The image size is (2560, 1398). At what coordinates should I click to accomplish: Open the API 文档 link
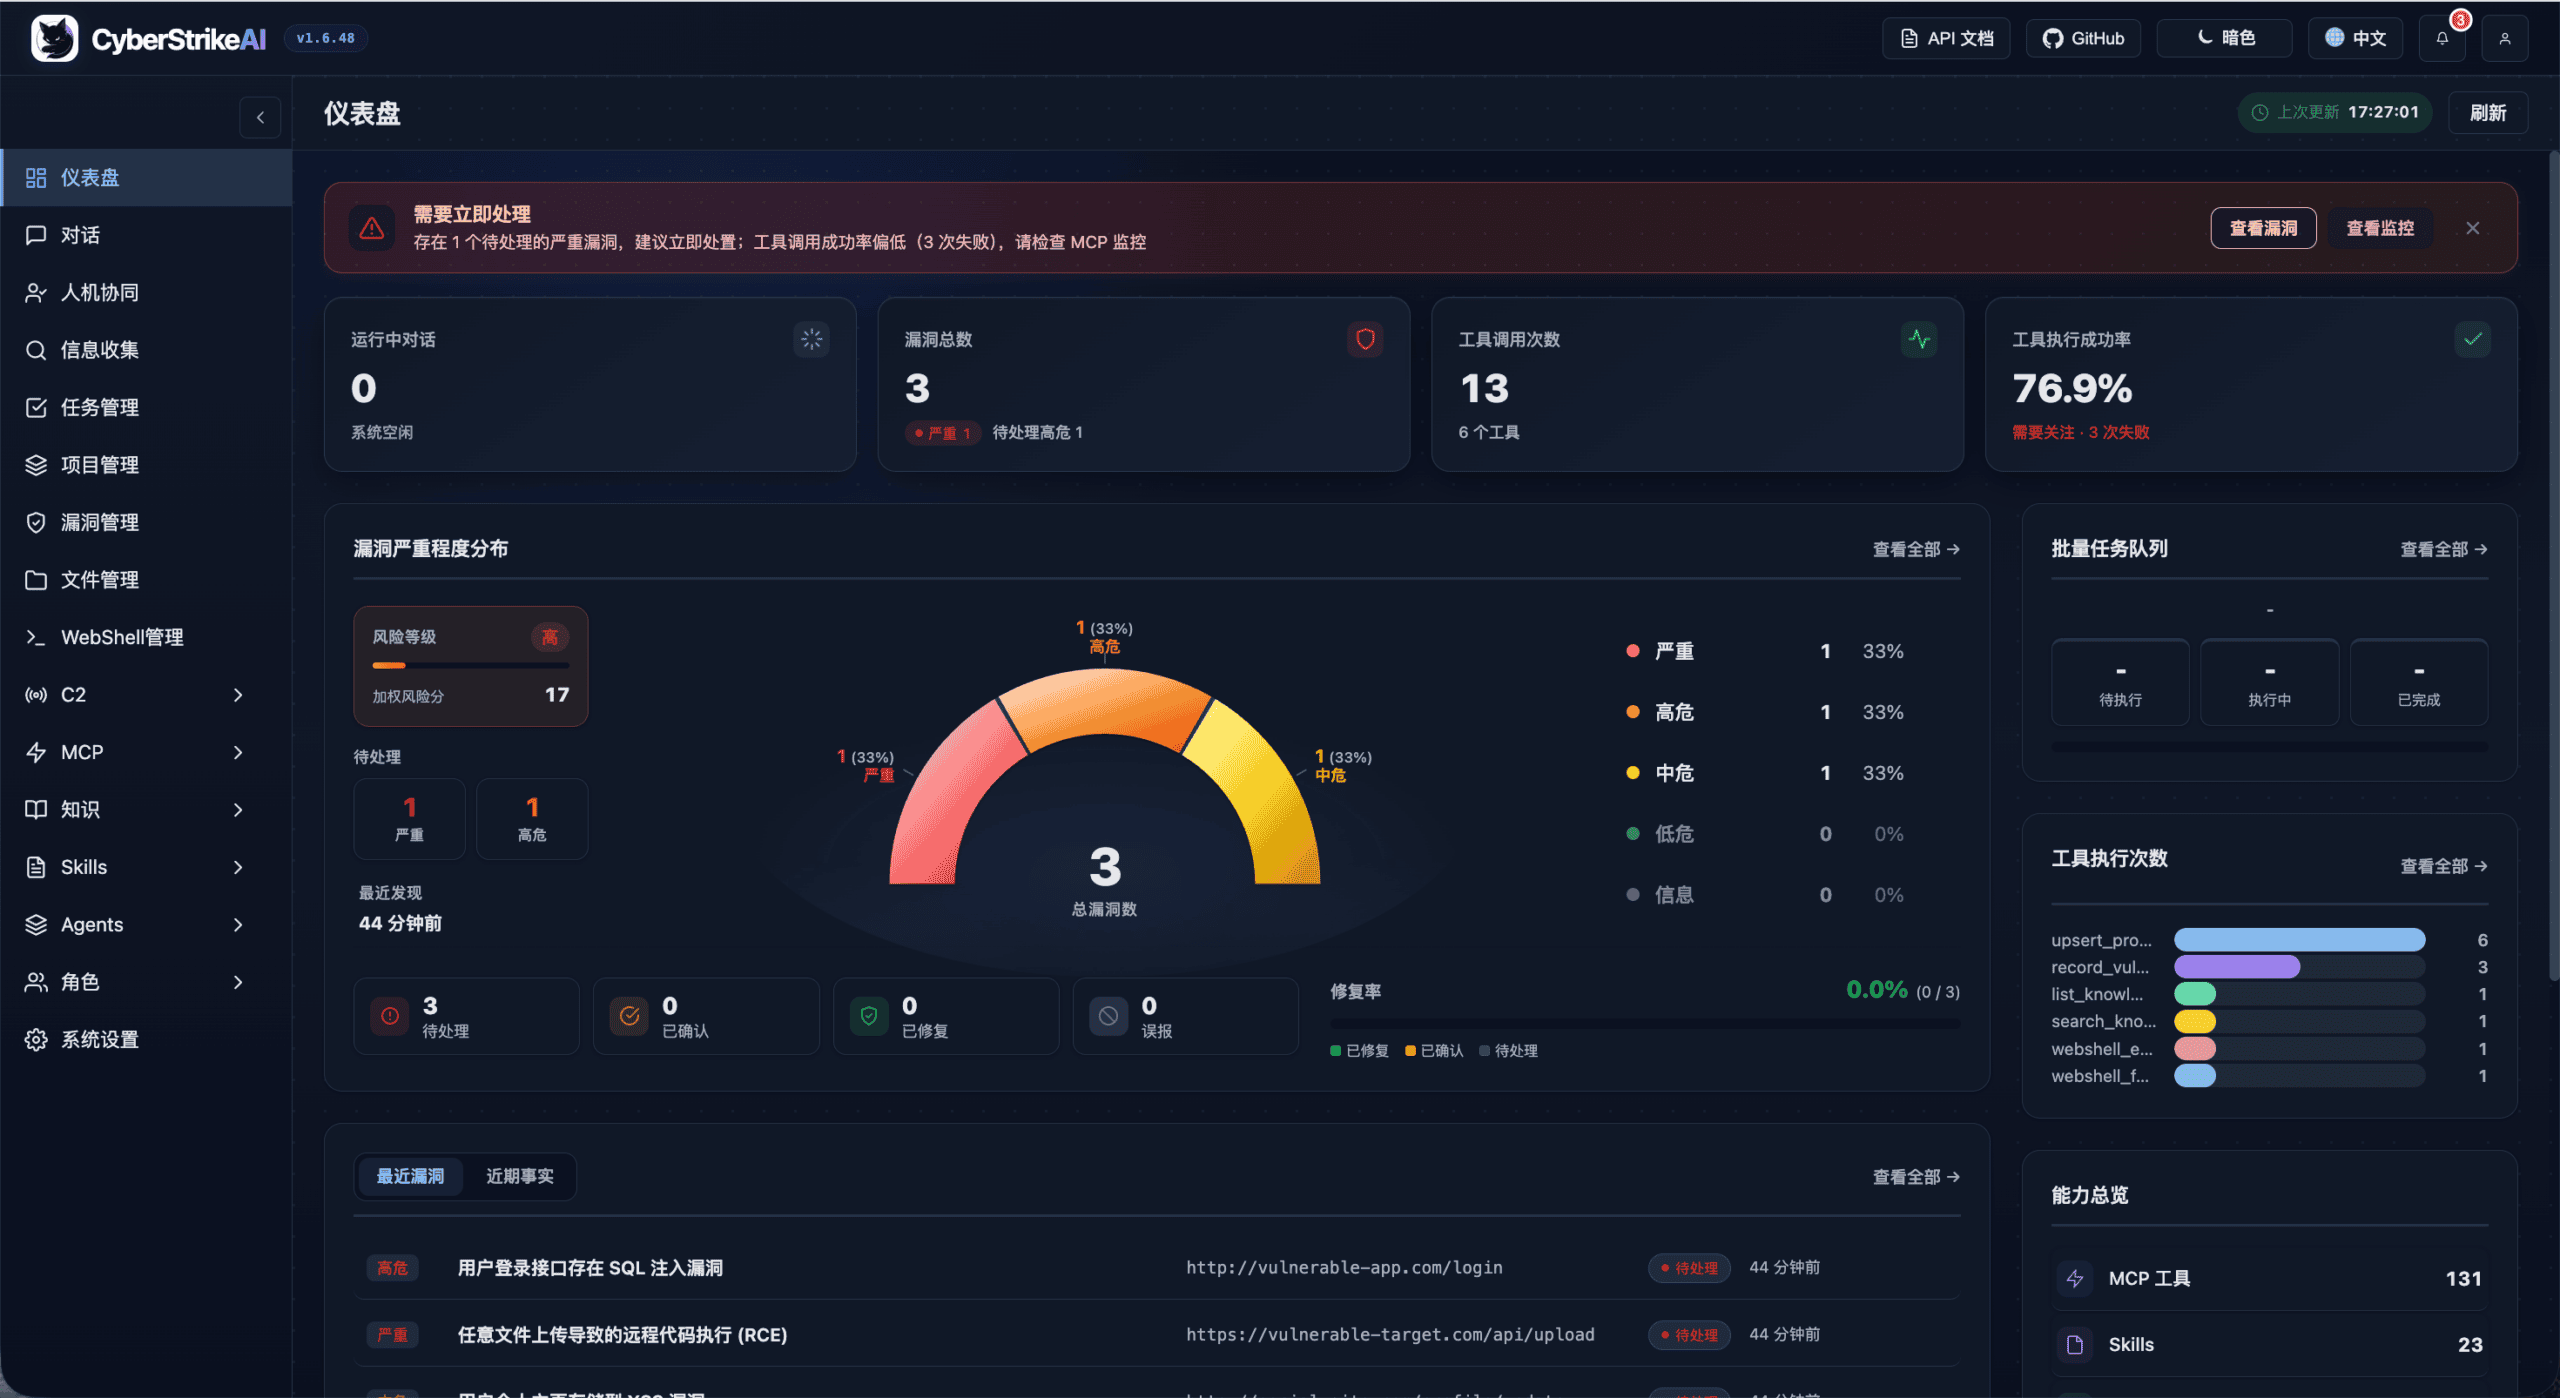(1946, 38)
